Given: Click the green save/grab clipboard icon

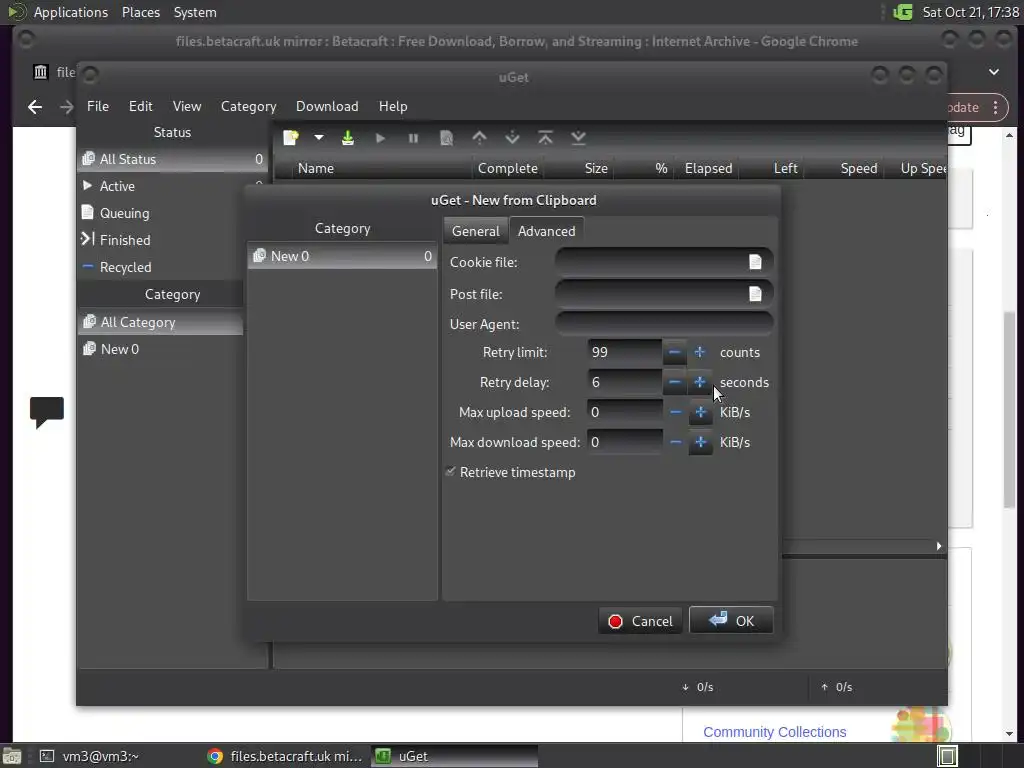Looking at the screenshot, I should click(x=347, y=138).
